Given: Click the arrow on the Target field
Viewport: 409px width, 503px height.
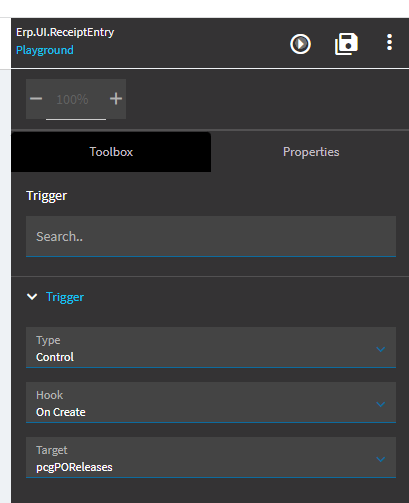Looking at the screenshot, I should click(x=381, y=459).
